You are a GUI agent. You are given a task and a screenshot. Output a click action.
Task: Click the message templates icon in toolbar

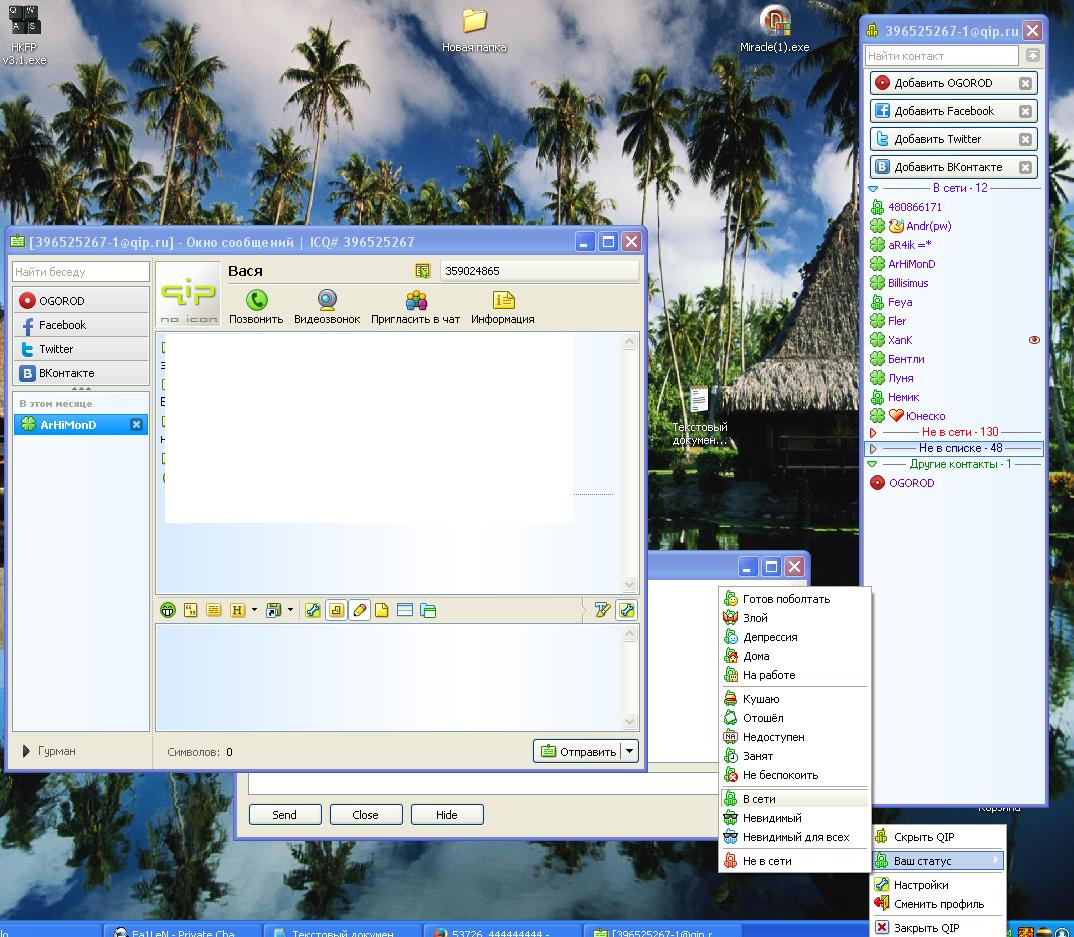tap(214, 610)
